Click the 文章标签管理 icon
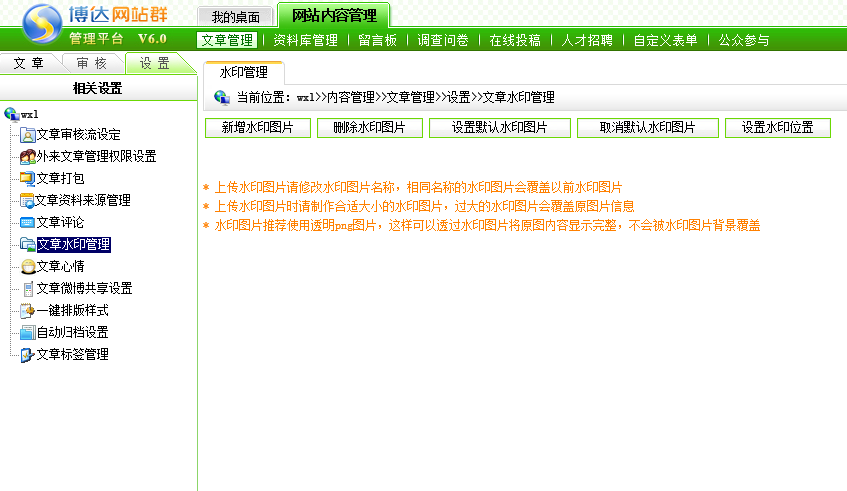This screenshot has width=847, height=491. tap(28, 355)
